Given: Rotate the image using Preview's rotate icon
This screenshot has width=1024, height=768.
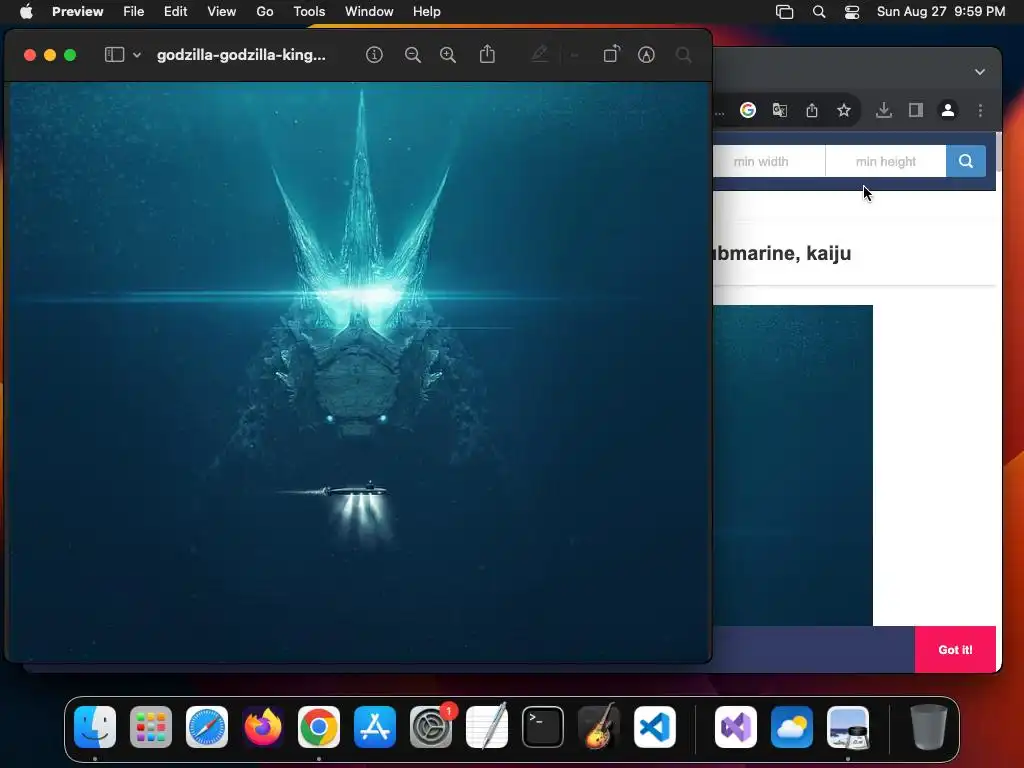Looking at the screenshot, I should point(611,54).
